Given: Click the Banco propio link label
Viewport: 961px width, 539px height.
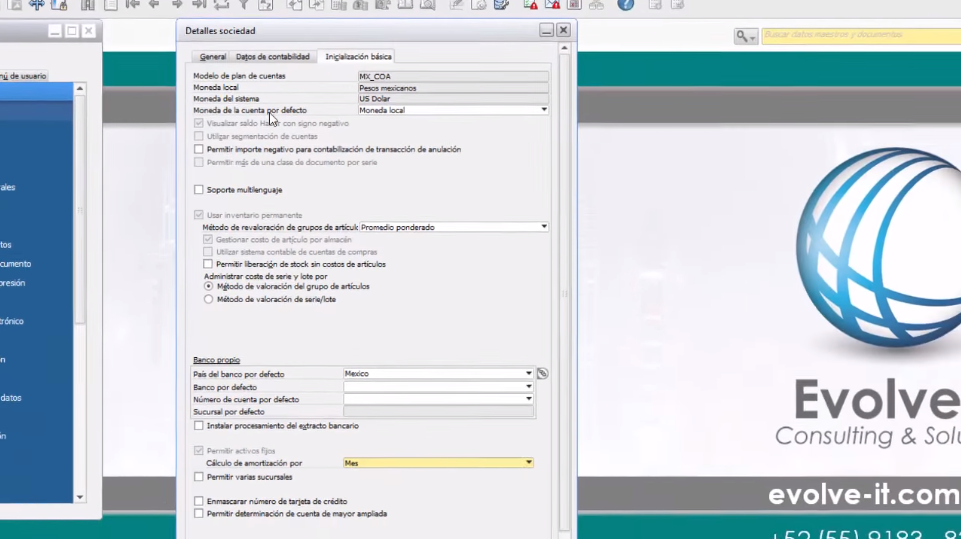Looking at the screenshot, I should [x=216, y=360].
